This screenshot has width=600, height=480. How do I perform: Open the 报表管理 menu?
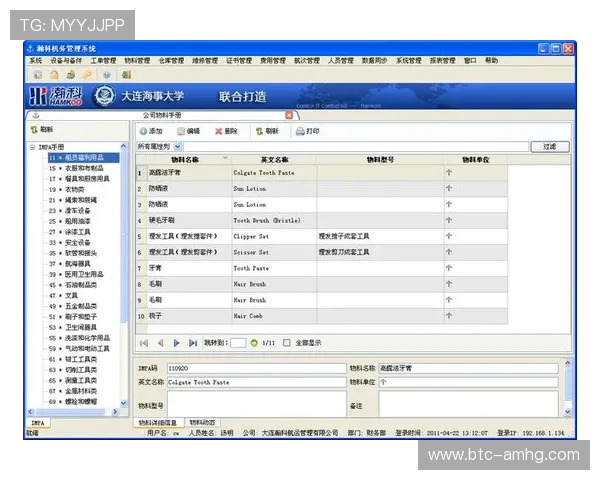tap(443, 60)
